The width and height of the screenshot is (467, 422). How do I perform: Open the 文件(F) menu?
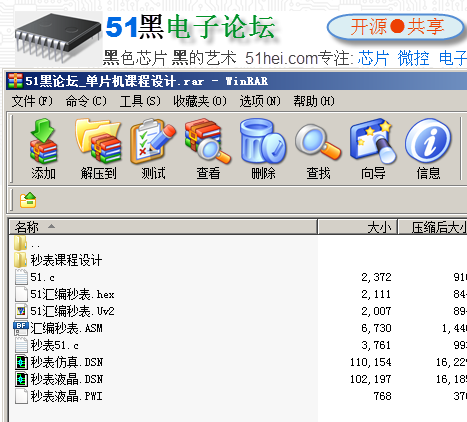pos(32,101)
